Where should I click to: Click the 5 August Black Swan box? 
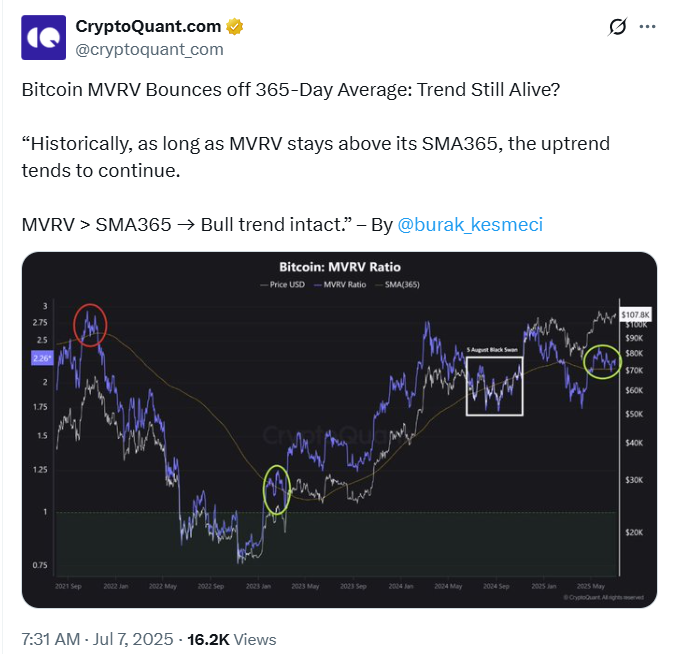494,386
